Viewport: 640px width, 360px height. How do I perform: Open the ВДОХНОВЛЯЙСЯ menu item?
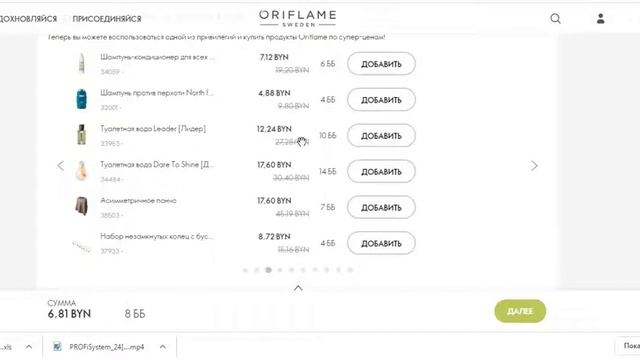click(x=28, y=19)
